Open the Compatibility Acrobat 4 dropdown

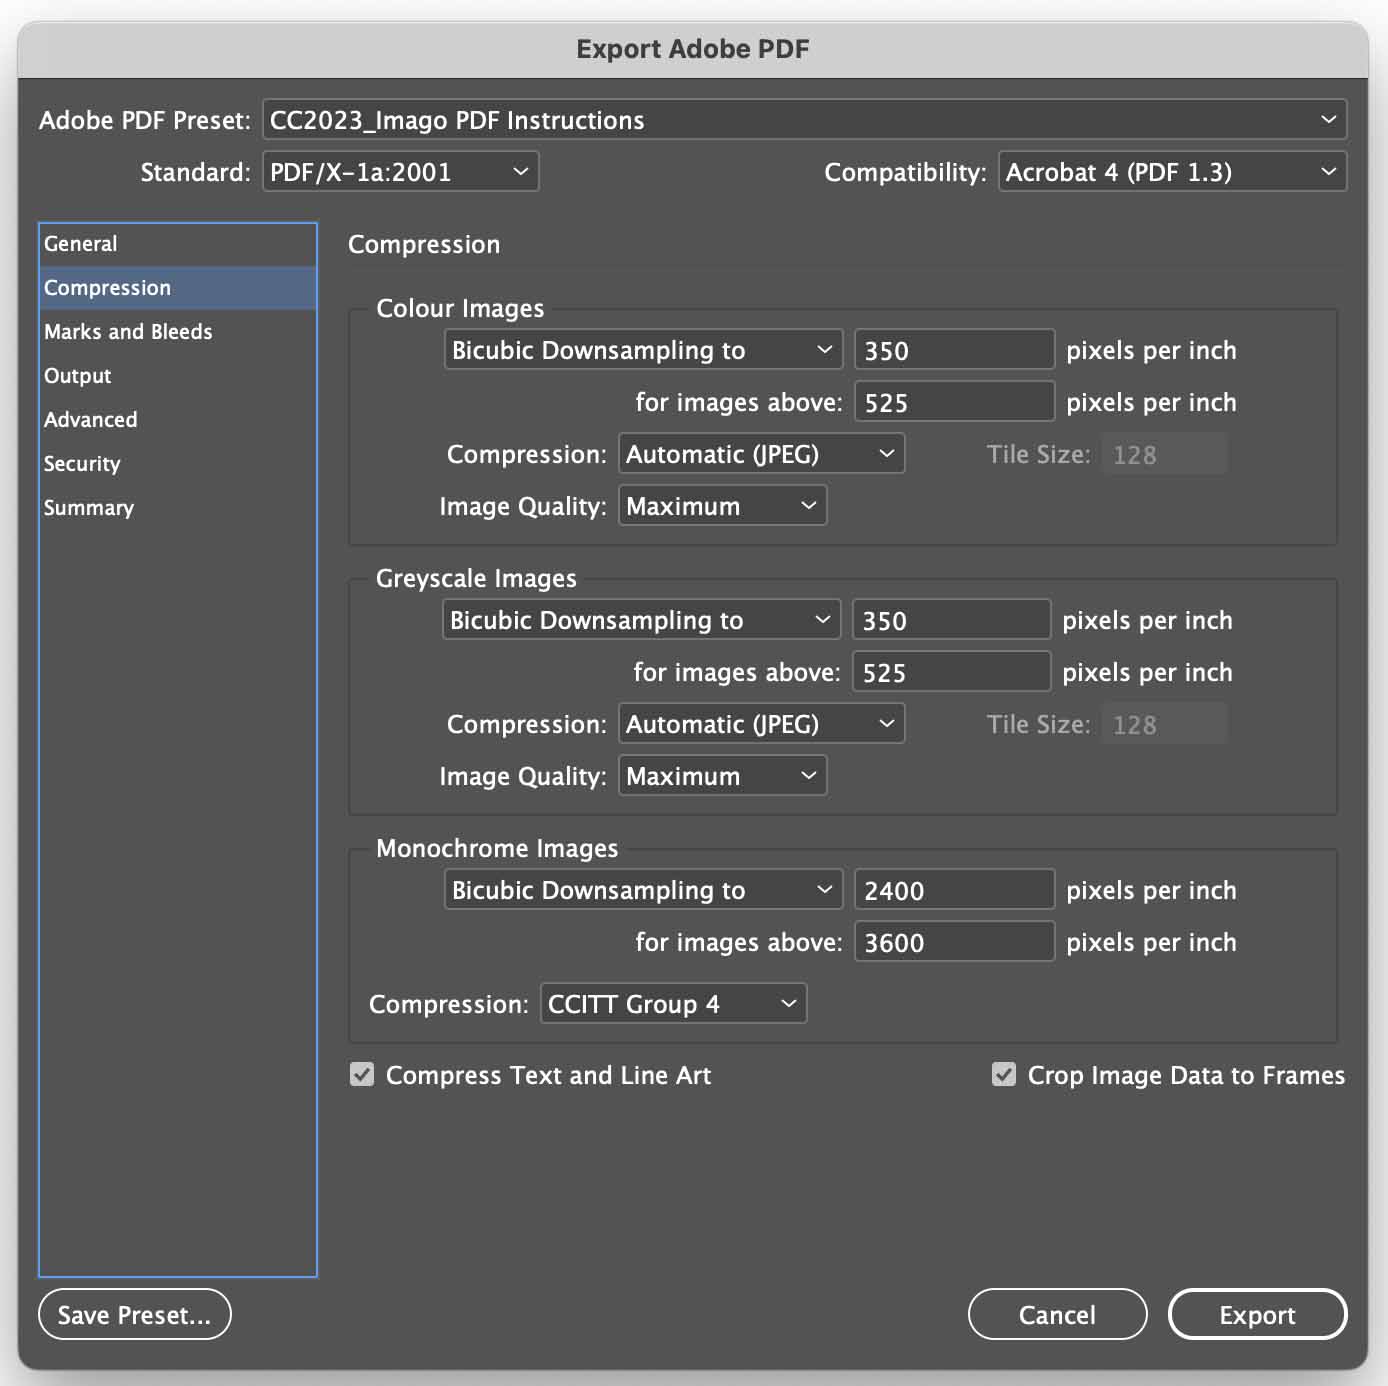[1172, 172]
